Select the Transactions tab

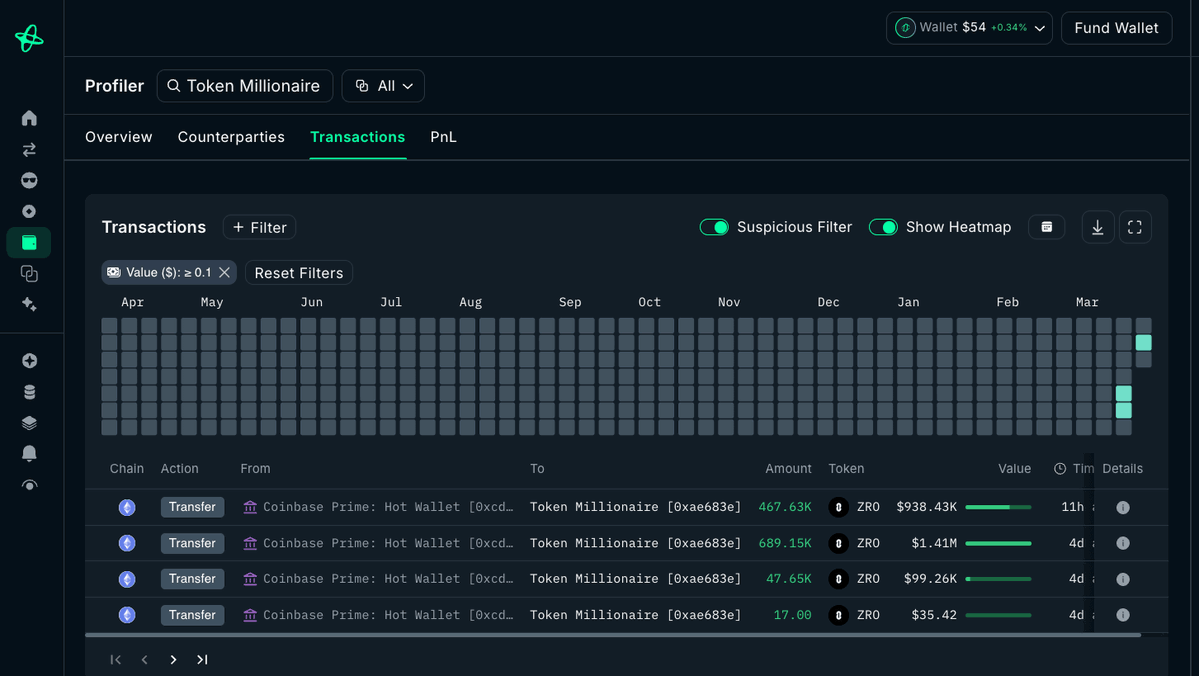point(357,137)
